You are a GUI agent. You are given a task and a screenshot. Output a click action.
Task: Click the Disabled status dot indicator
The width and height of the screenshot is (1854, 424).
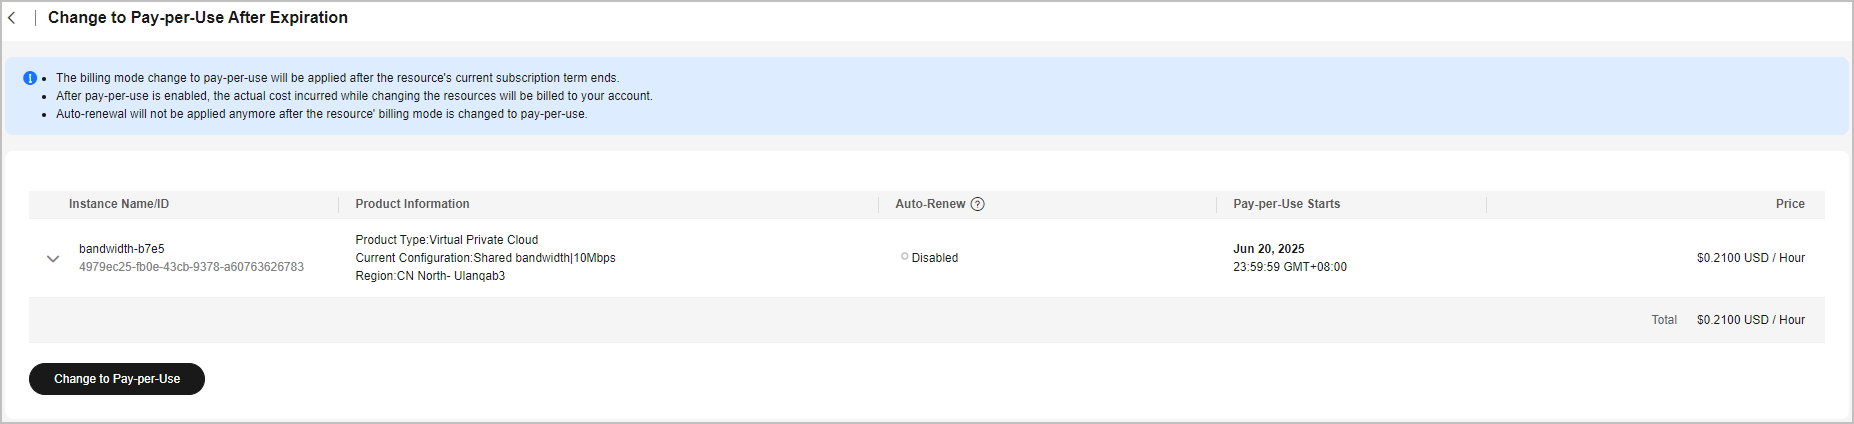904,257
